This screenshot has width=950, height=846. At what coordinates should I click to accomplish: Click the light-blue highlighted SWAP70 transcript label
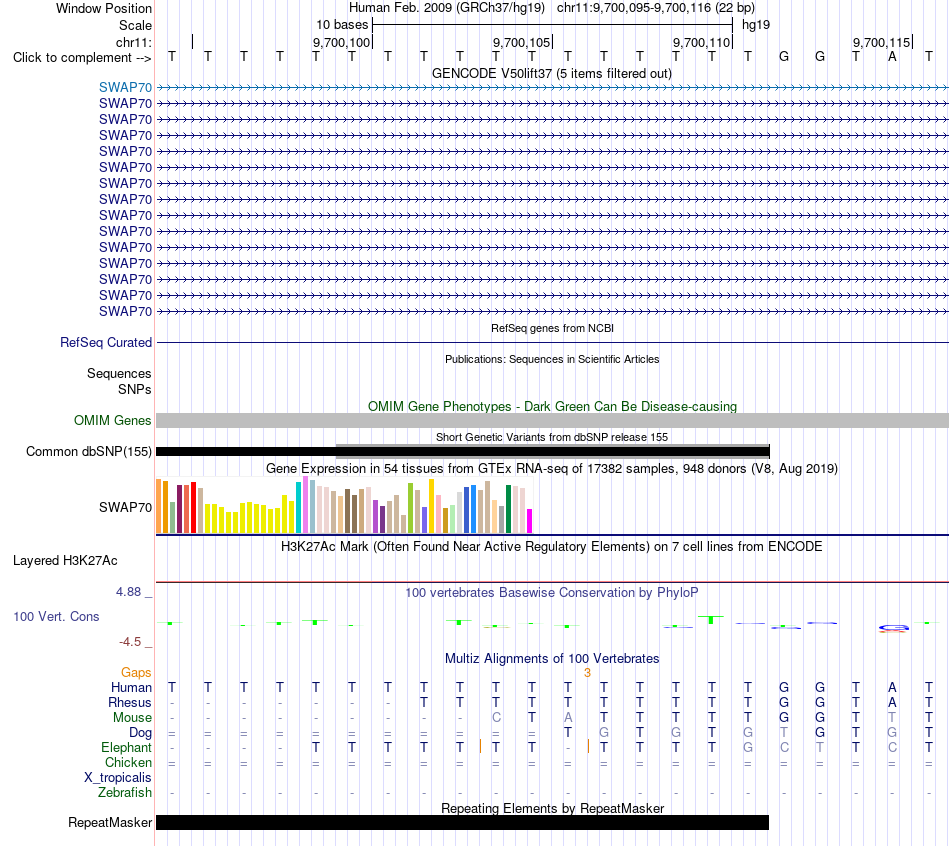[125, 87]
